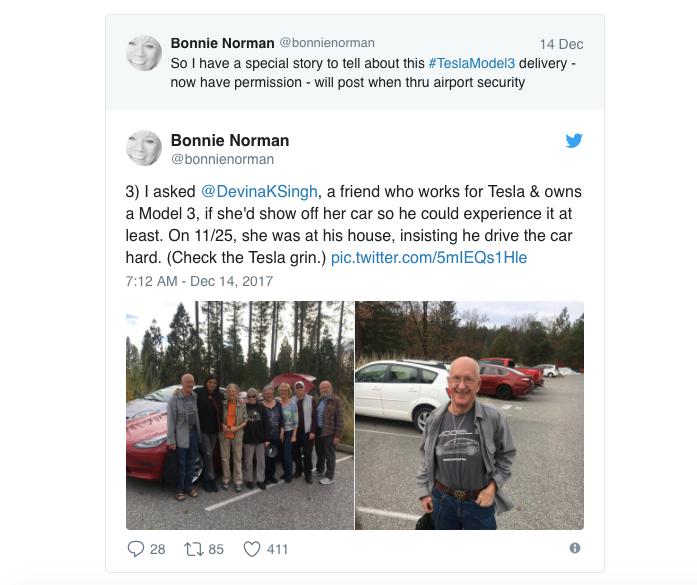This screenshot has height=585, width=697.
Task: Click the 7:12 AM - Dec 14, 2017 timestamp
Action: (199, 282)
